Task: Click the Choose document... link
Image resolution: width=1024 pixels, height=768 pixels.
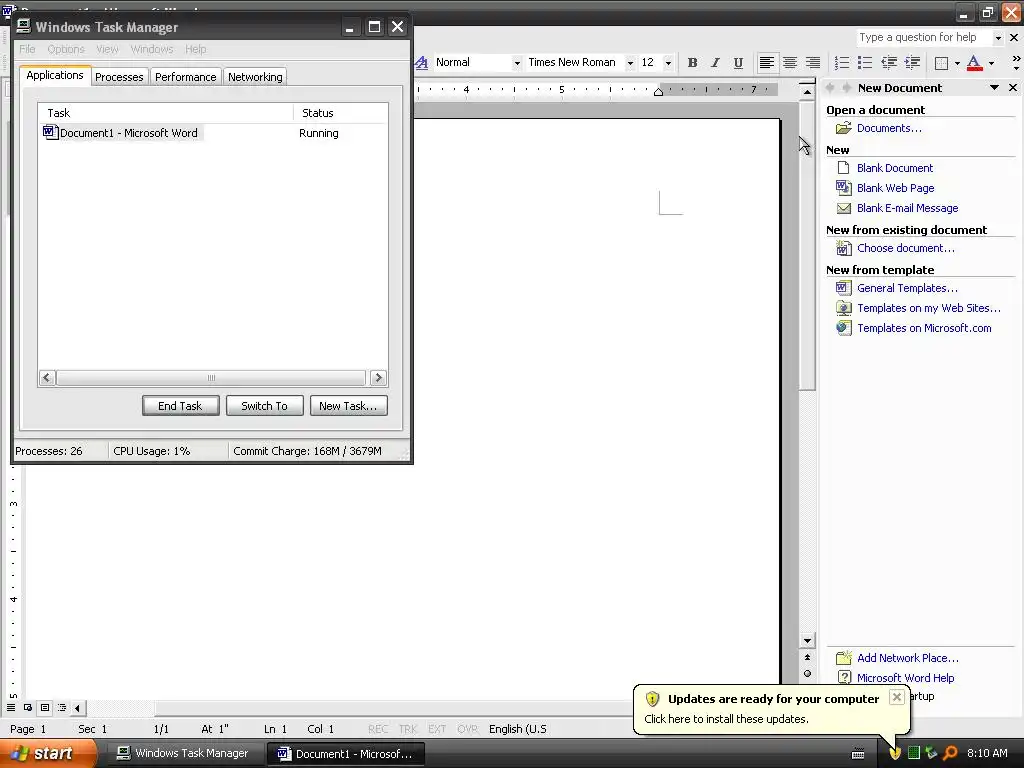Action: [x=905, y=248]
